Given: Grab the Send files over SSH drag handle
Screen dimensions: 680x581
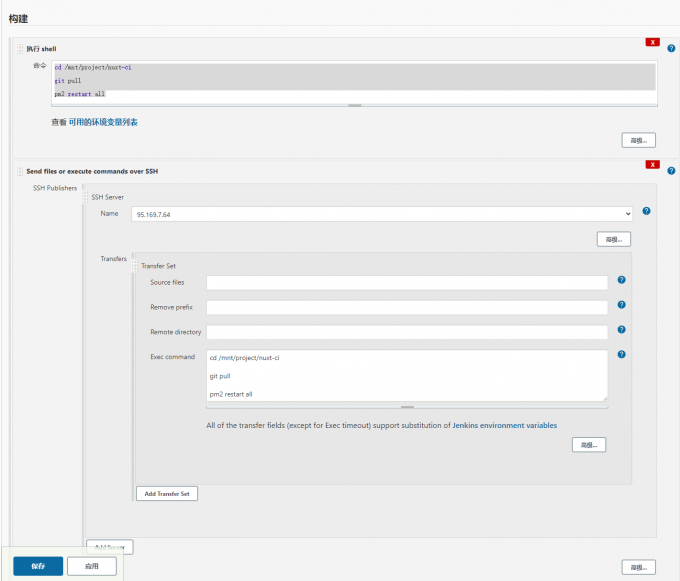Looking at the screenshot, I should 20,171.
